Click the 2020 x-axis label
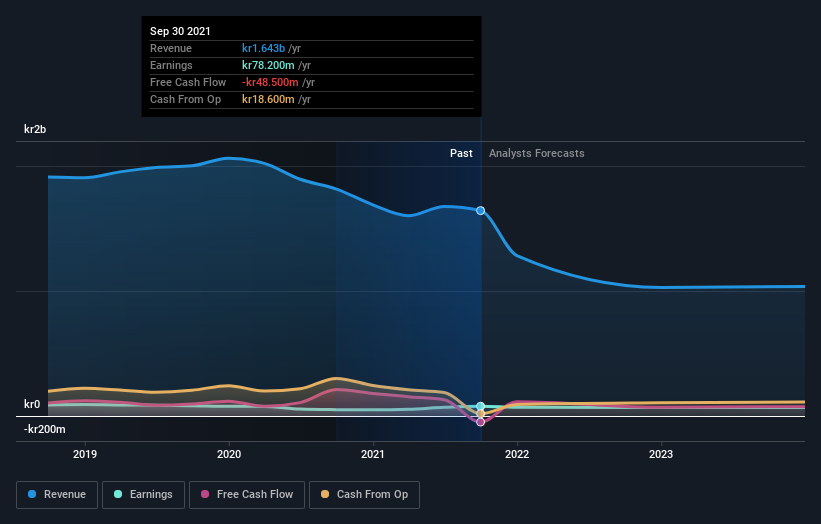The width and height of the screenshot is (821, 524). (x=229, y=454)
